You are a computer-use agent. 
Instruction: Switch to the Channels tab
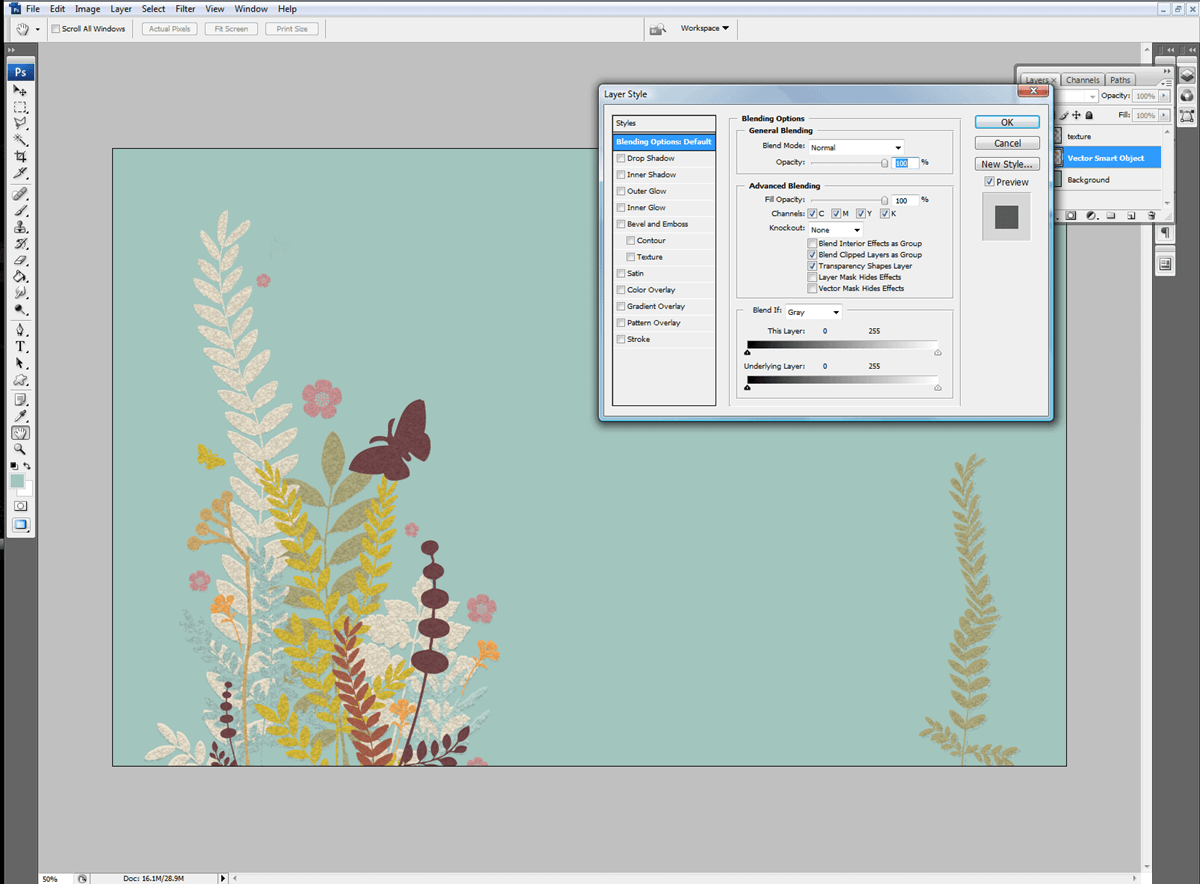pos(1082,80)
